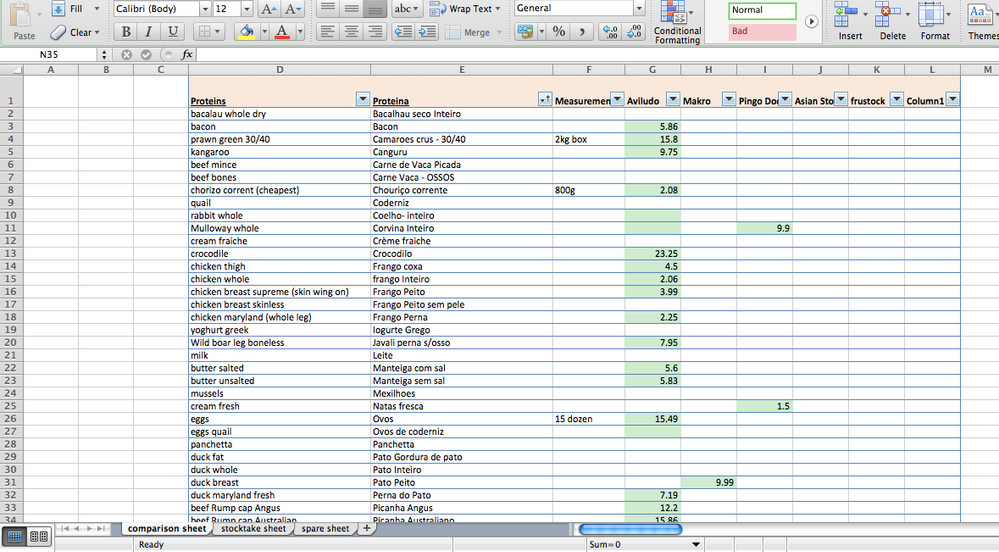Toggle Bold formatting
The image size is (999, 552).
click(x=126, y=31)
